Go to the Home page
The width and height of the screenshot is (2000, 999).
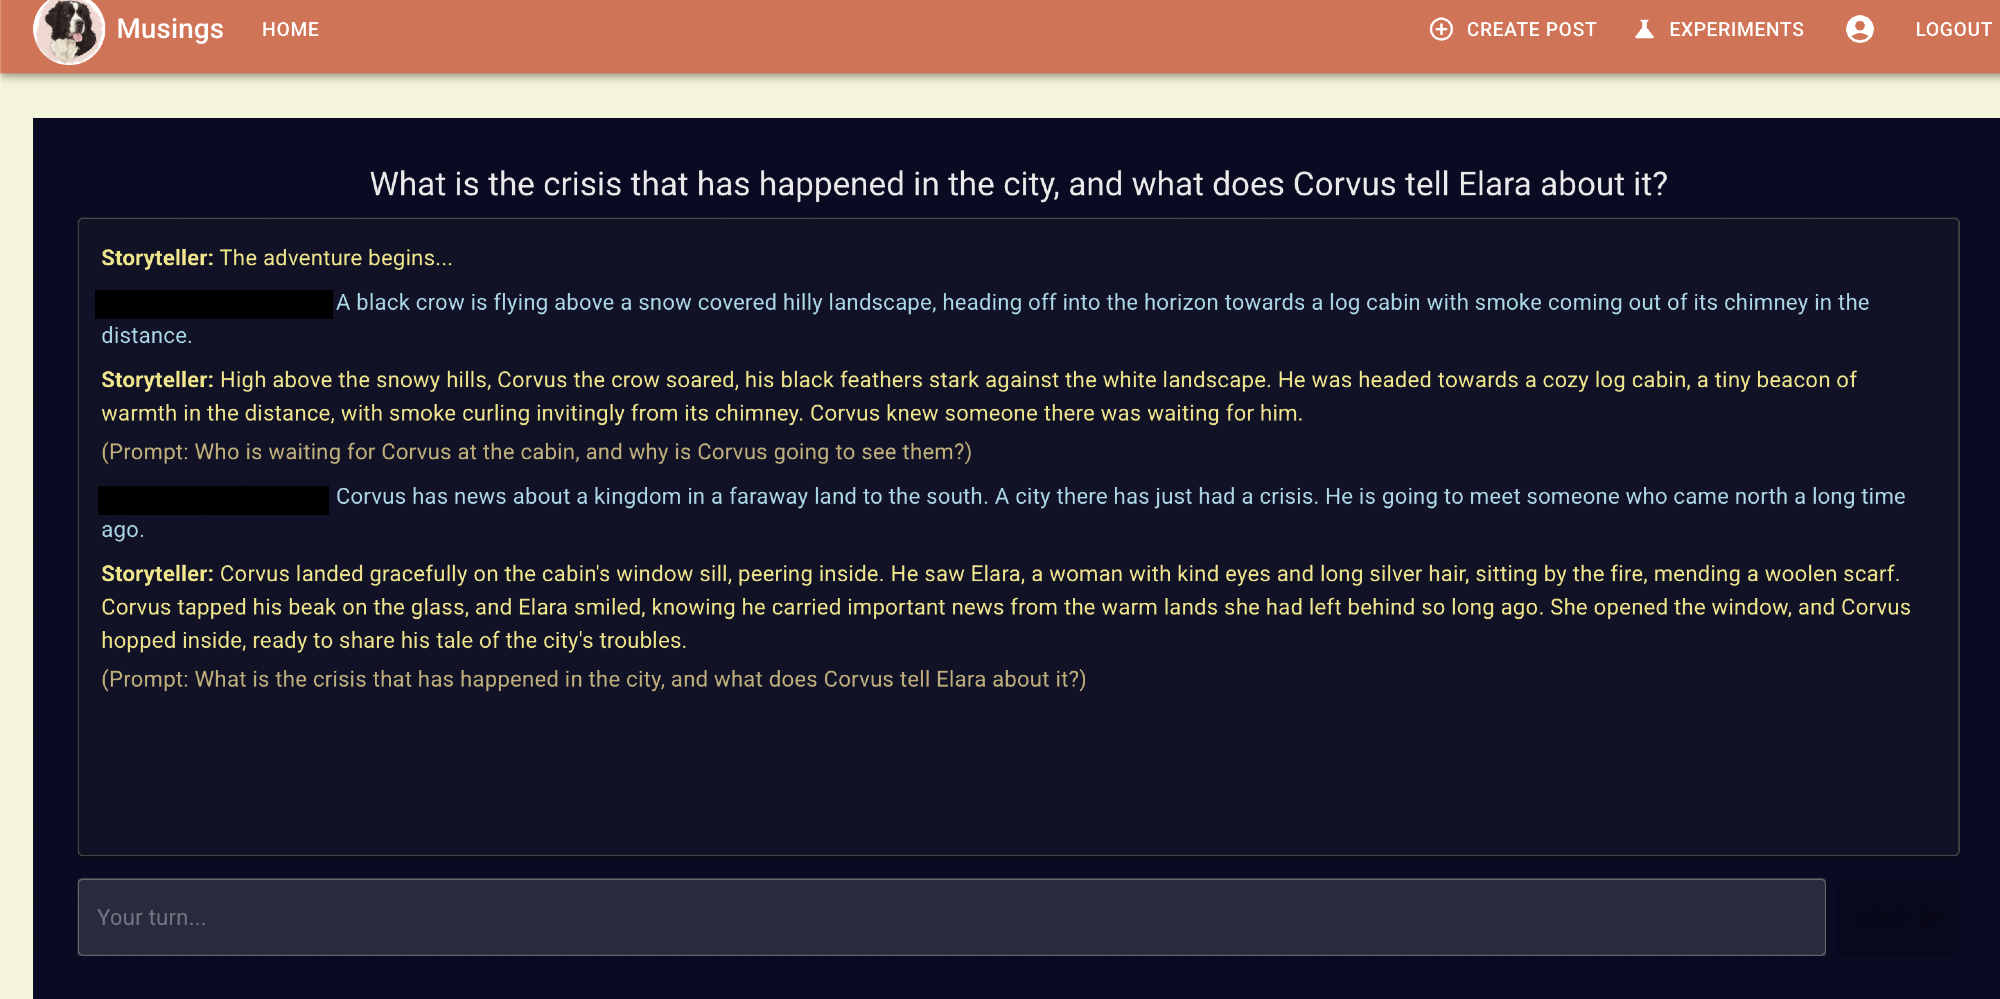290,30
